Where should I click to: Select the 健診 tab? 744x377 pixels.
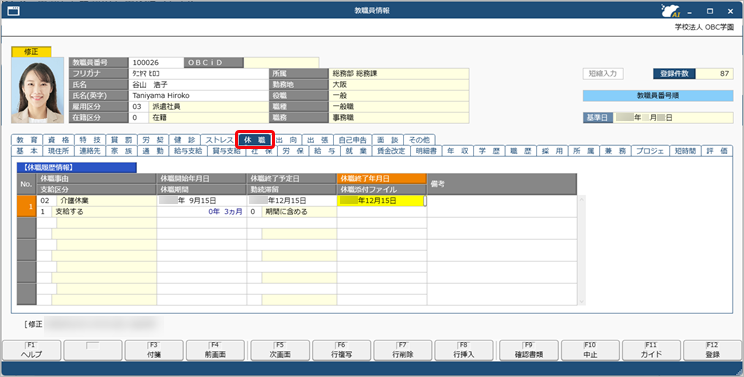click(184, 140)
